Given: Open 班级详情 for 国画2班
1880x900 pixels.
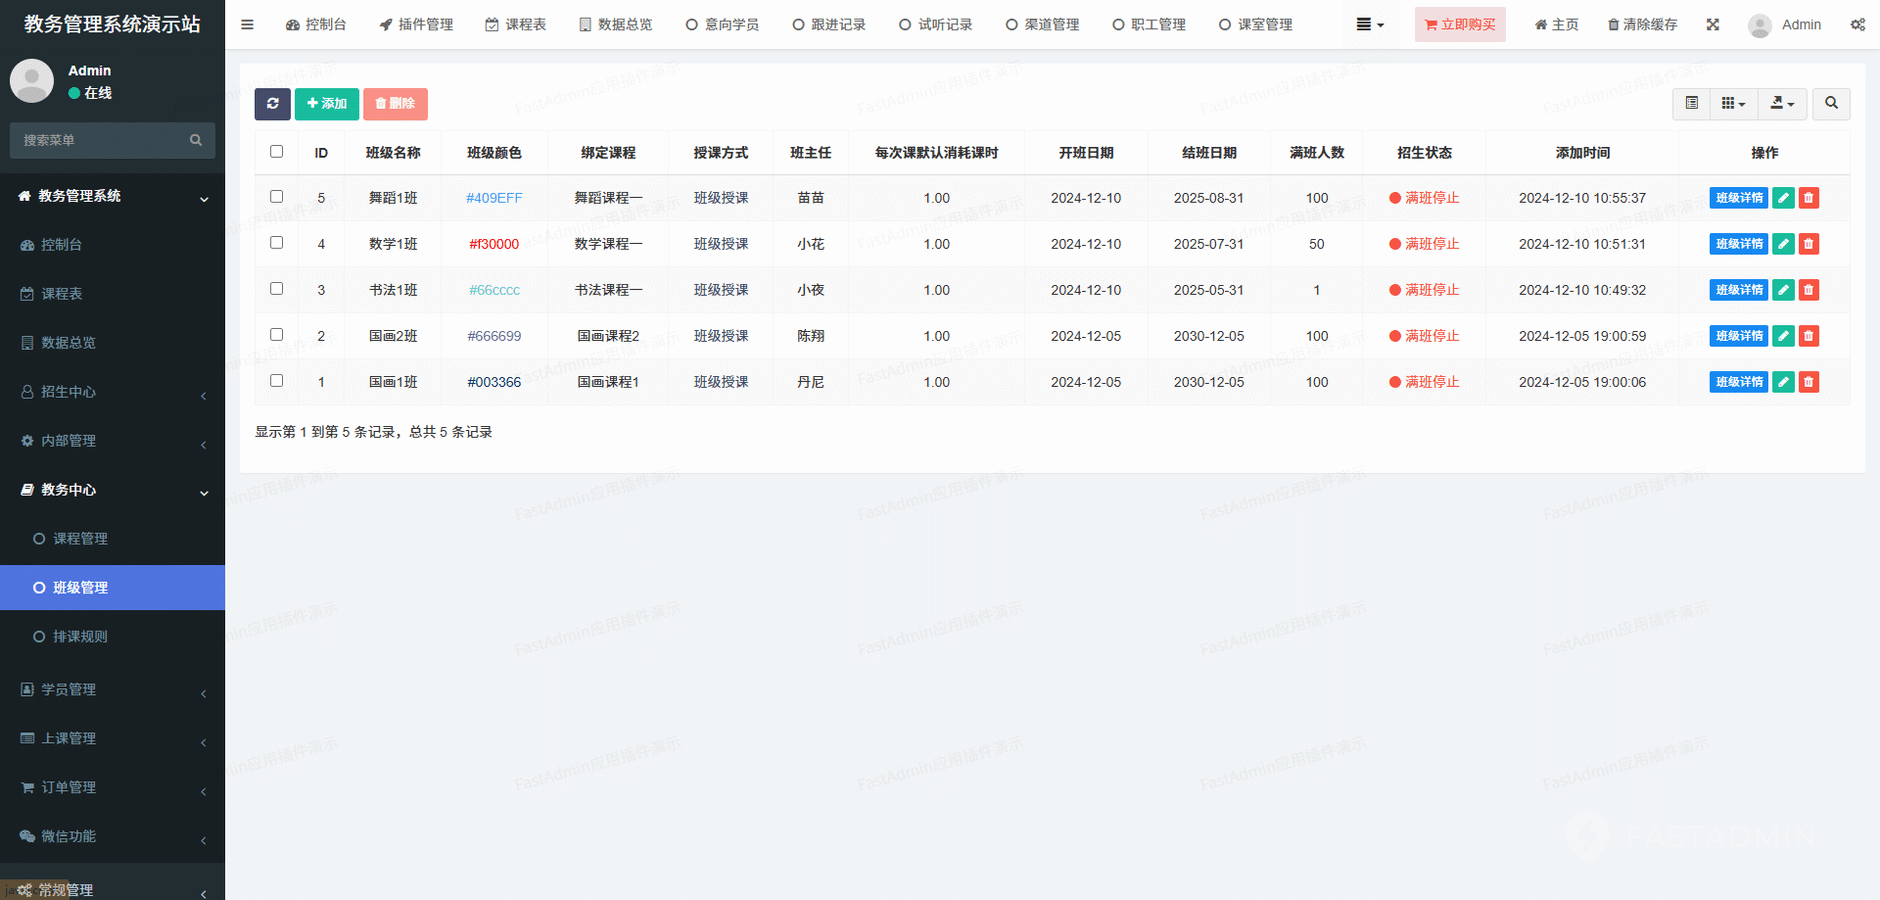Looking at the screenshot, I should pyautogui.click(x=1738, y=336).
